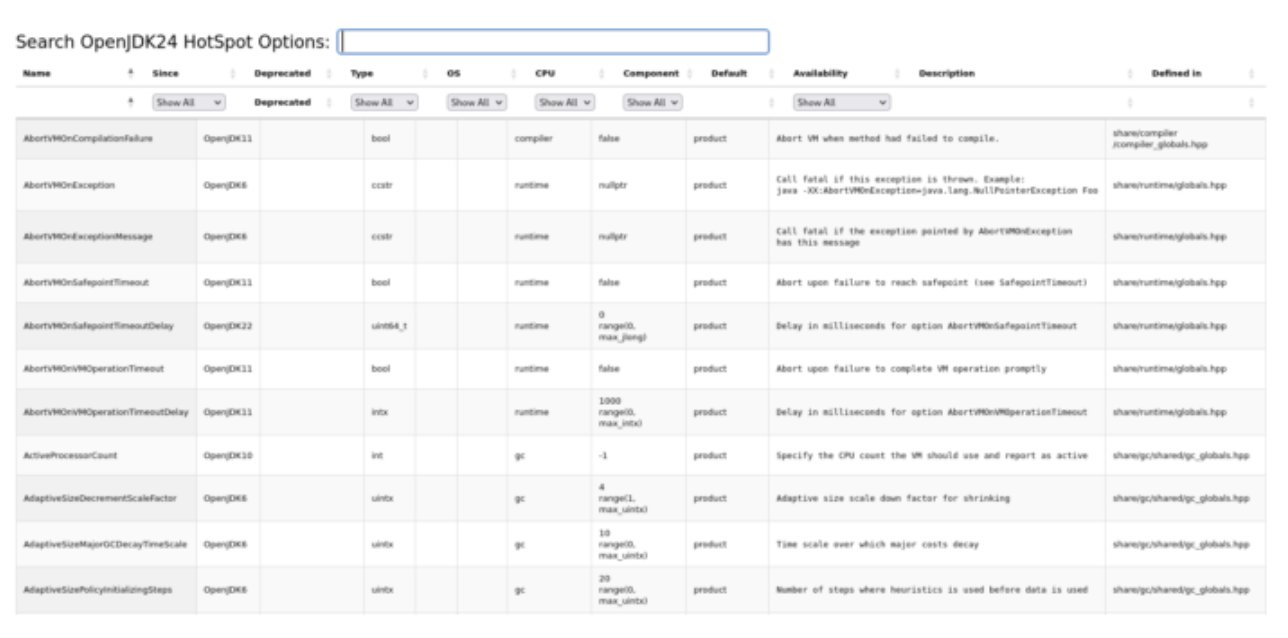Screen dimensions: 1288x638
Task: Focus the Search OpenJDK24 HotSpot Options field
Action: tap(554, 42)
